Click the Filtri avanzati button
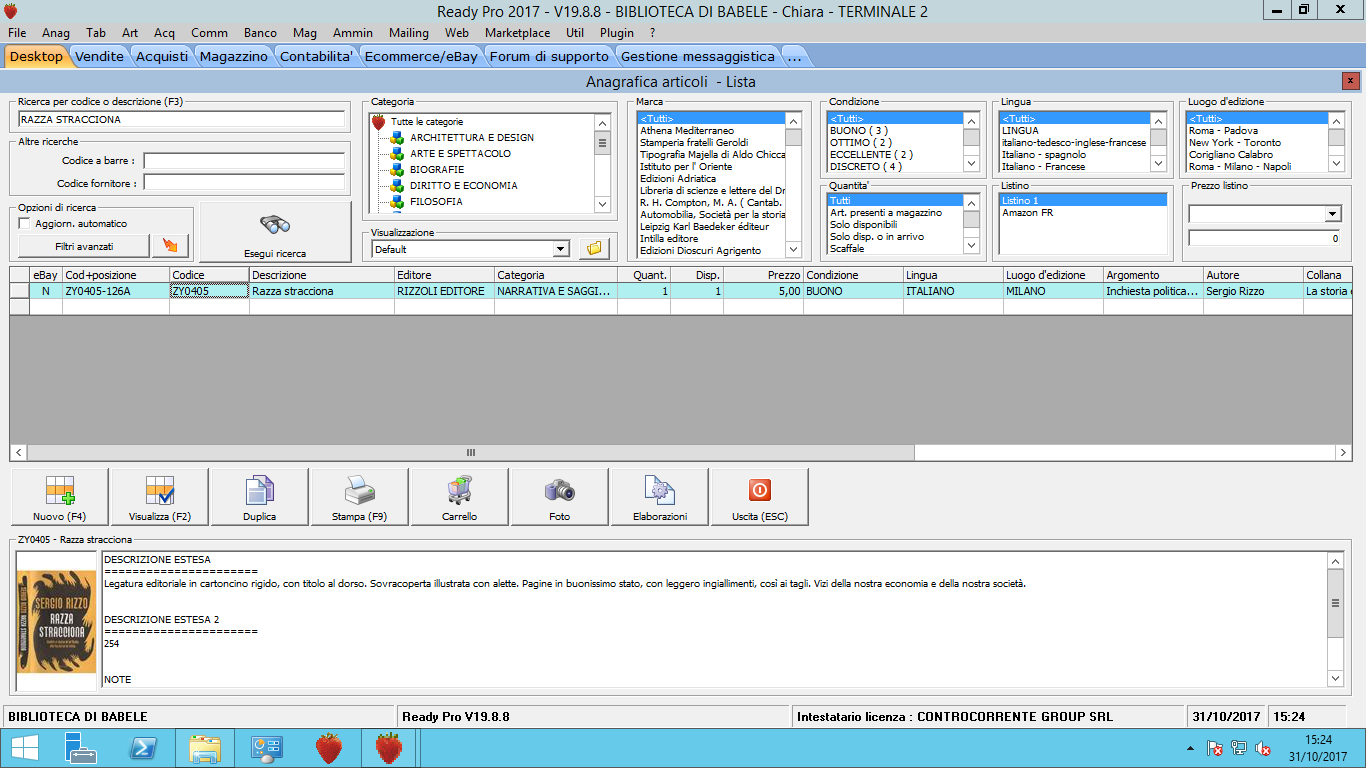Viewport: 1366px width, 768px height. coord(84,245)
